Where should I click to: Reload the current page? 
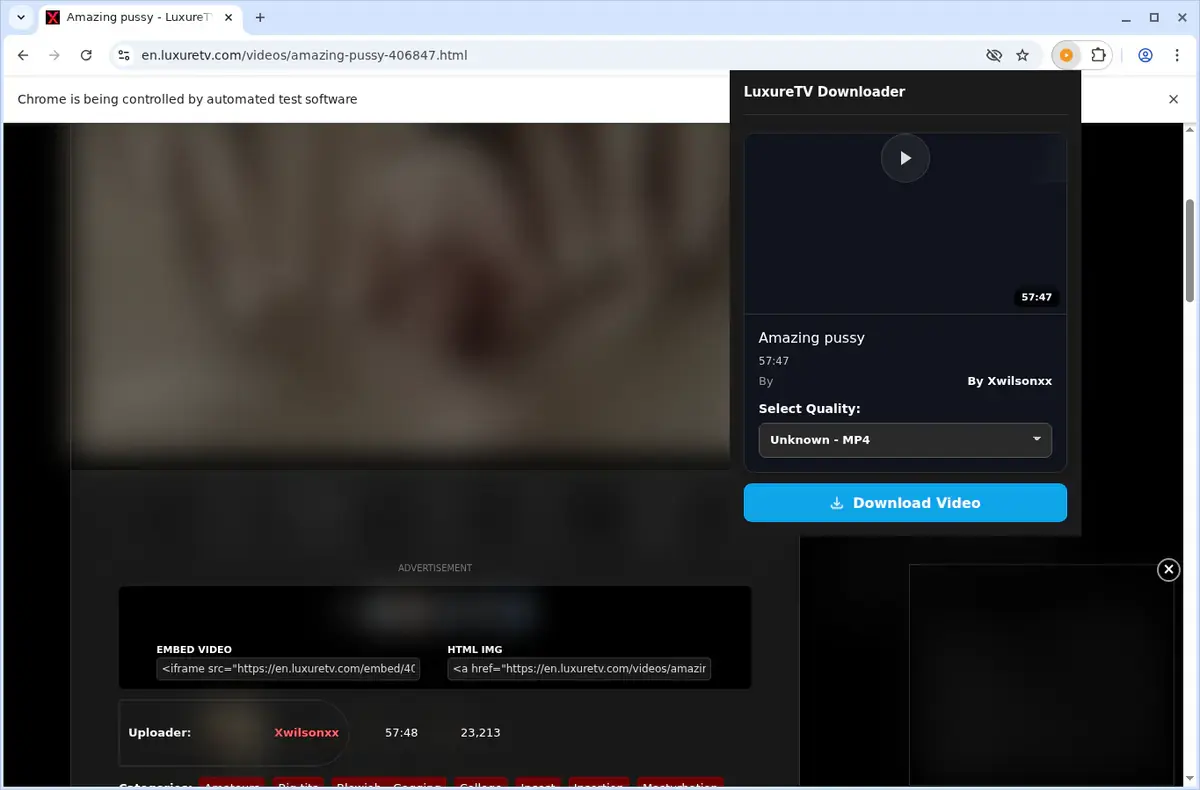pos(86,55)
